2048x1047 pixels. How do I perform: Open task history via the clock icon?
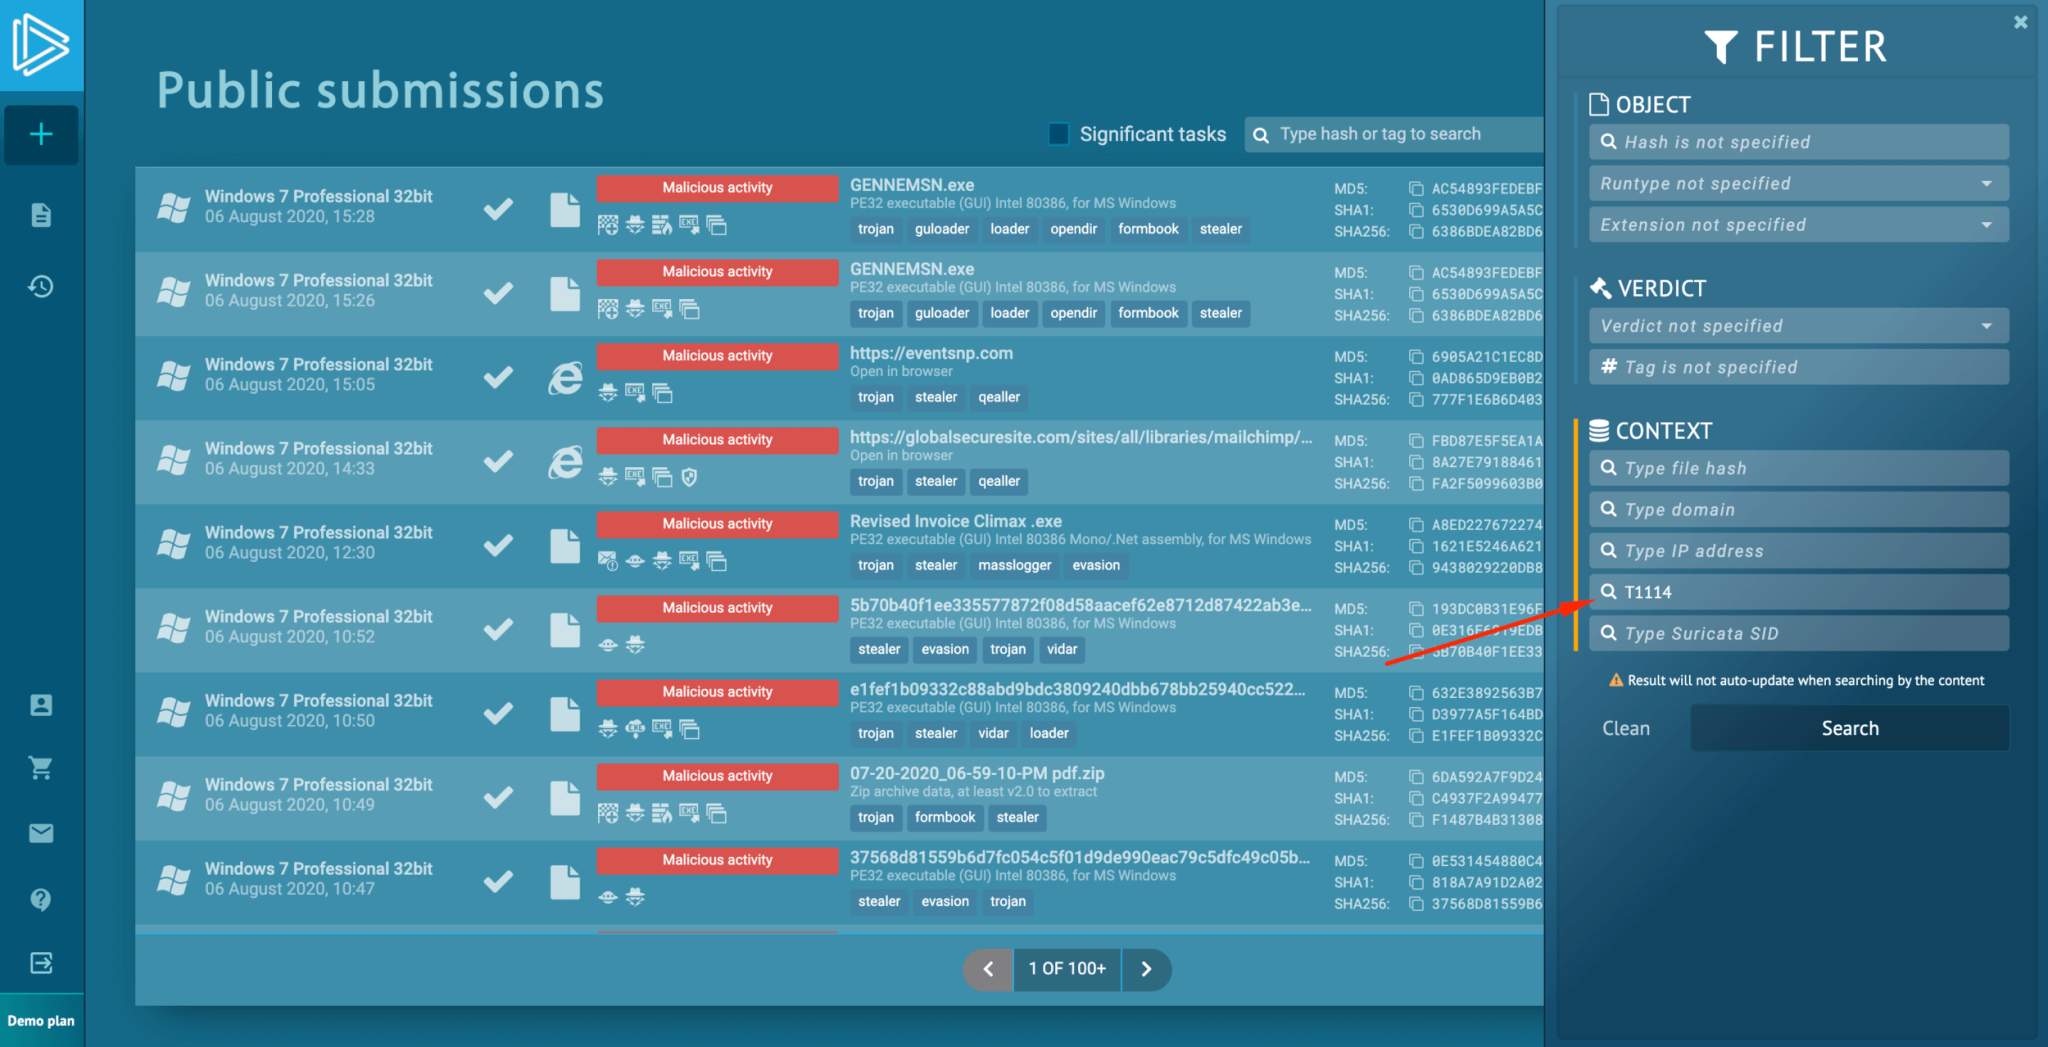tap(41, 287)
